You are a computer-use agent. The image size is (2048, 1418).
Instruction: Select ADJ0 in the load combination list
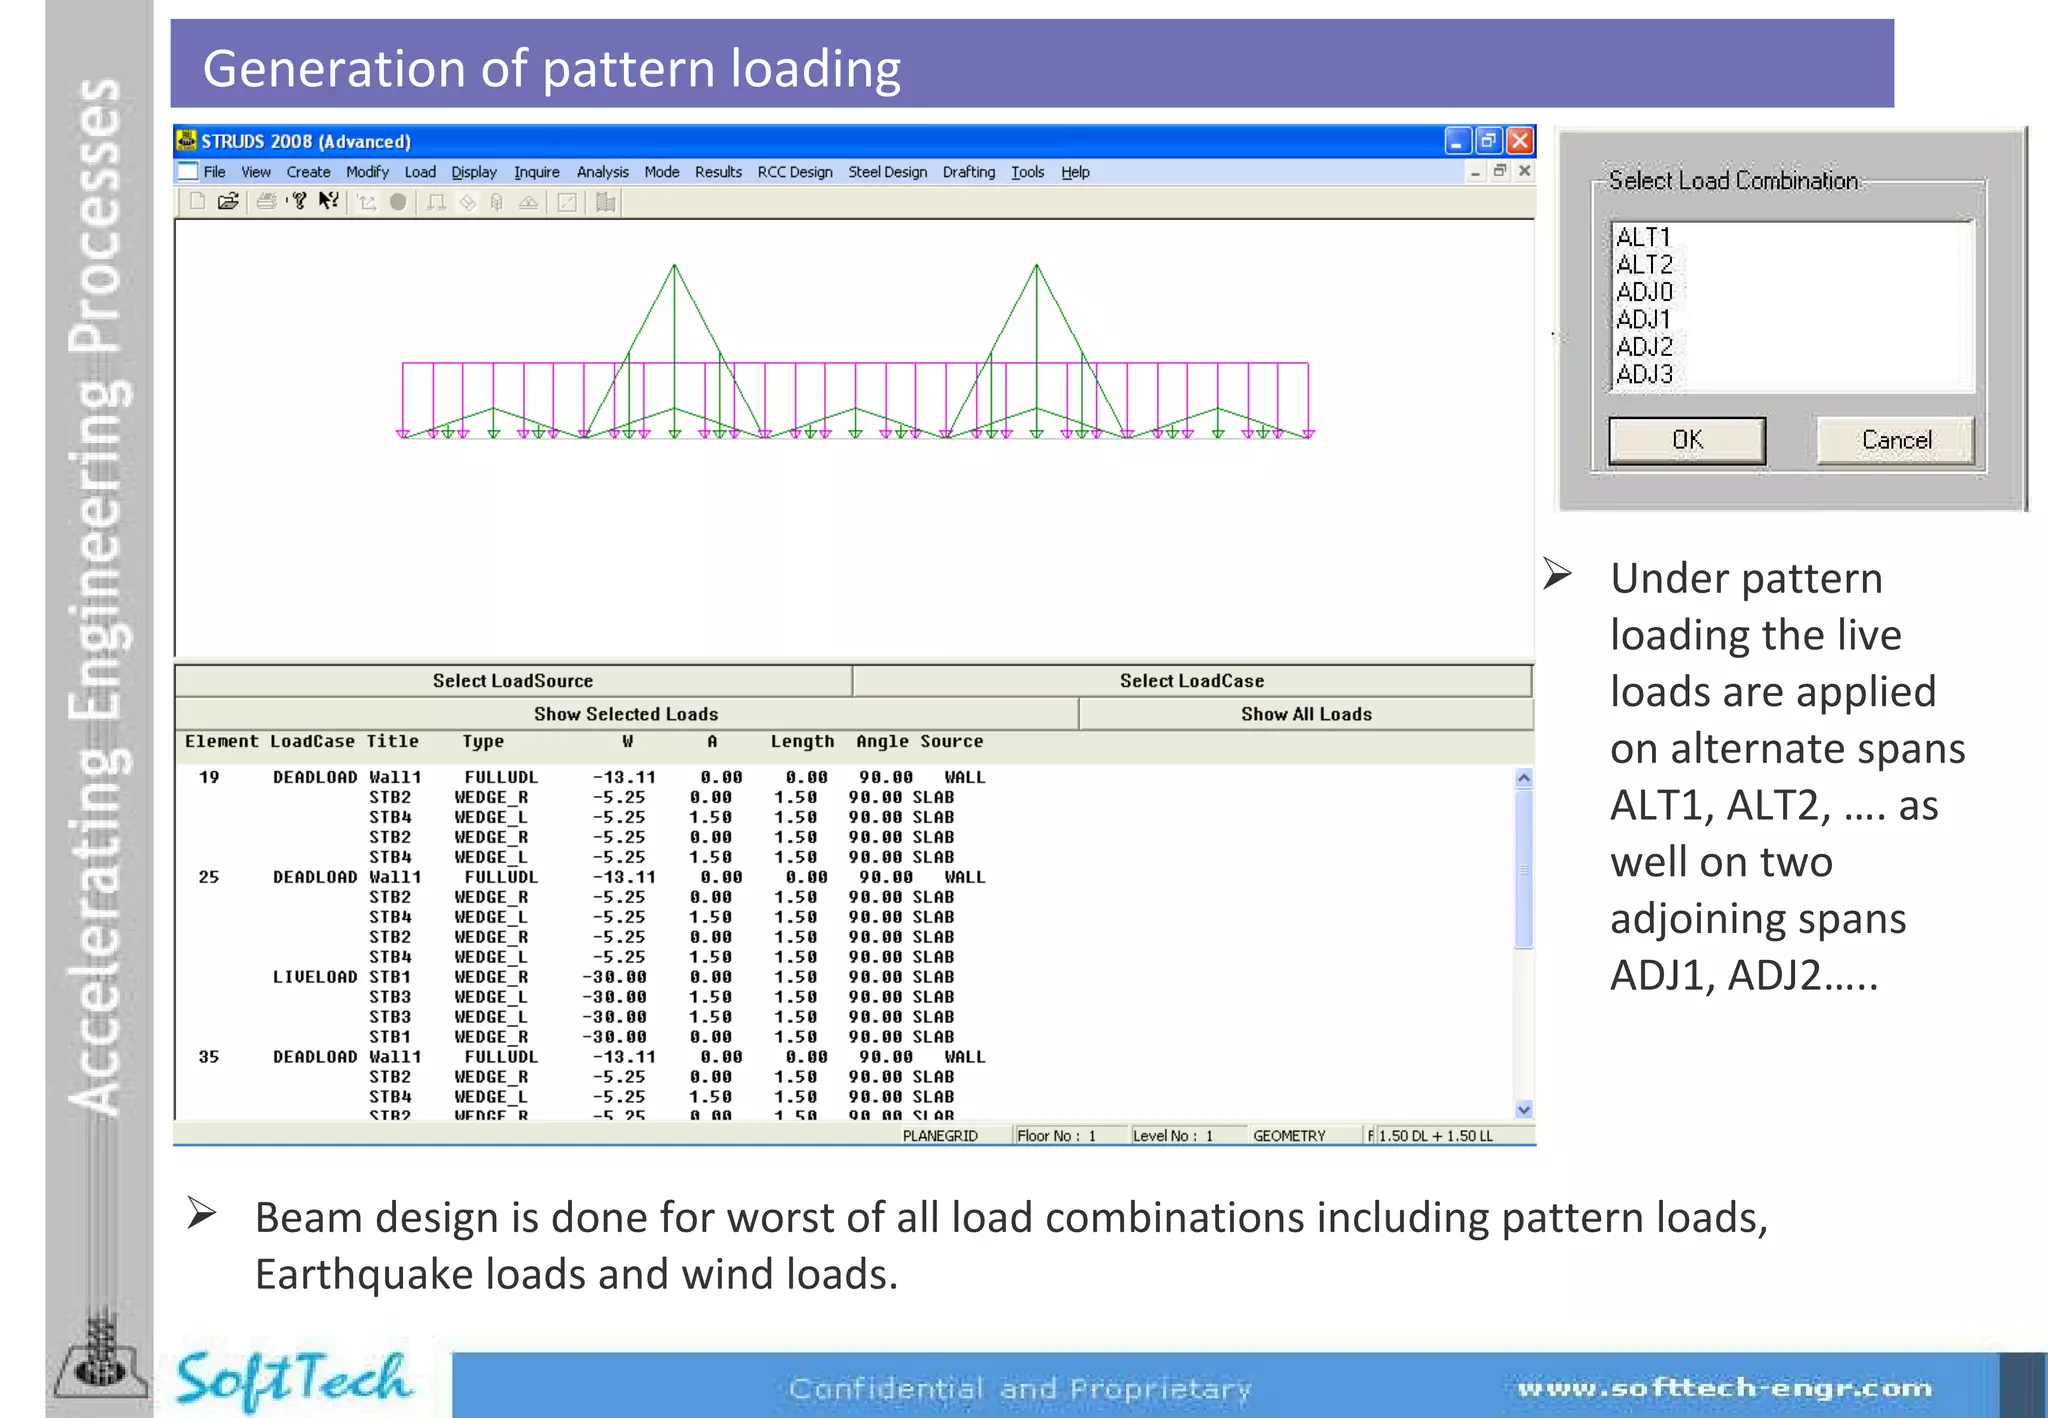pos(1644,292)
